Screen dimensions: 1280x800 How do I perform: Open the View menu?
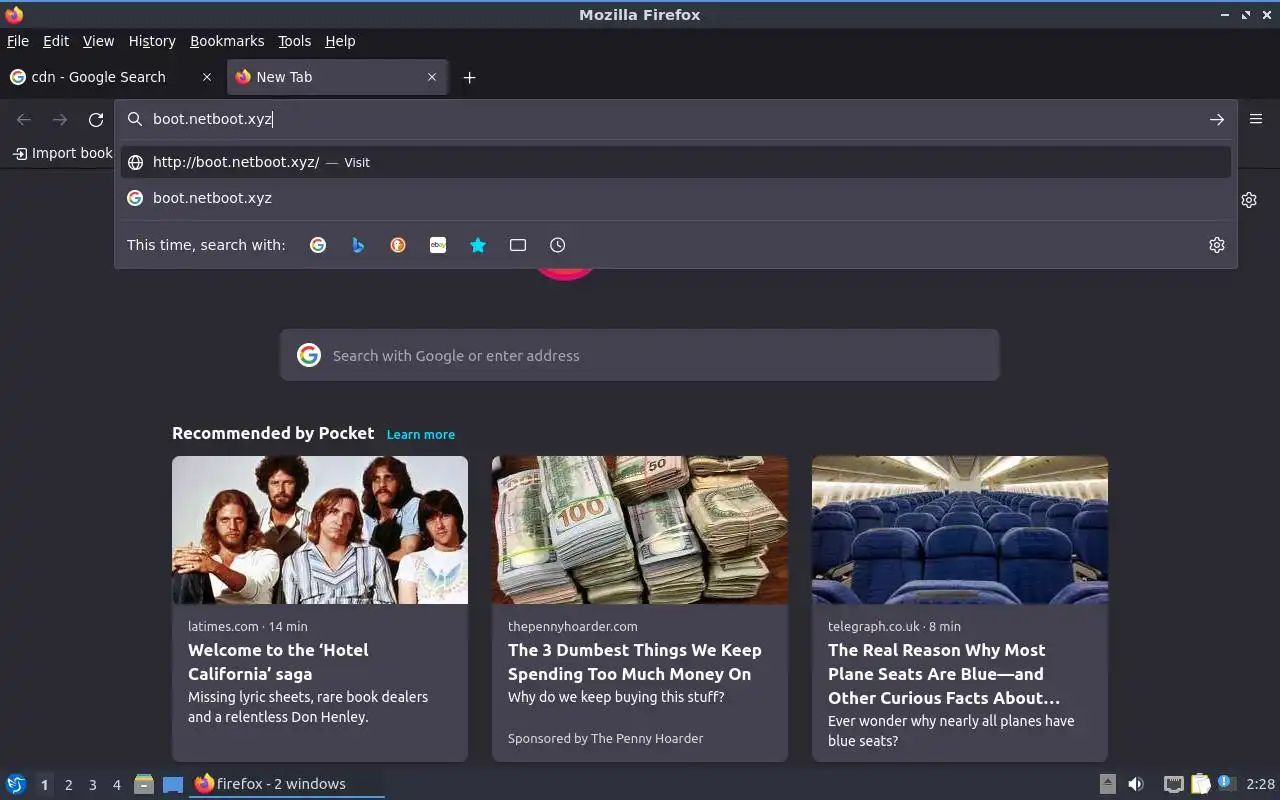(x=98, y=41)
